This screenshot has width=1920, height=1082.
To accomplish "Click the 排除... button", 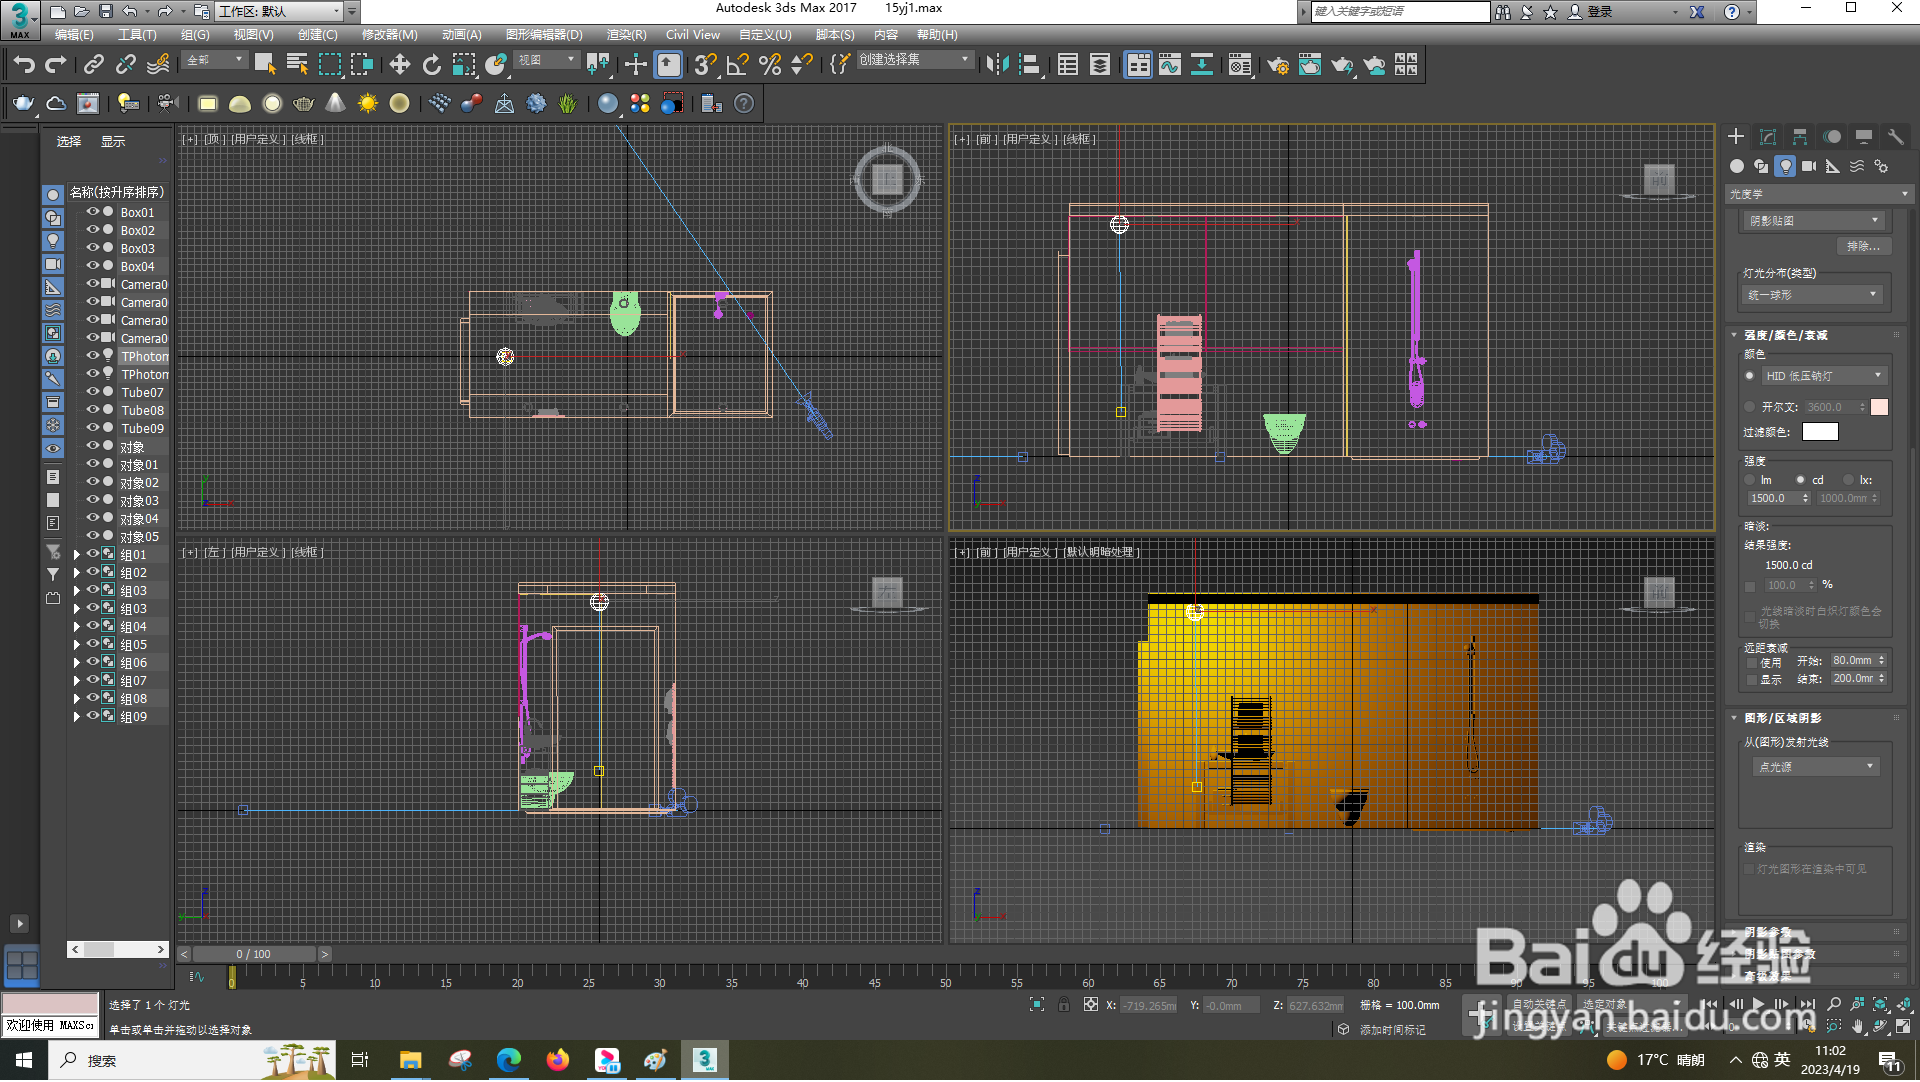I will pyautogui.click(x=1862, y=246).
